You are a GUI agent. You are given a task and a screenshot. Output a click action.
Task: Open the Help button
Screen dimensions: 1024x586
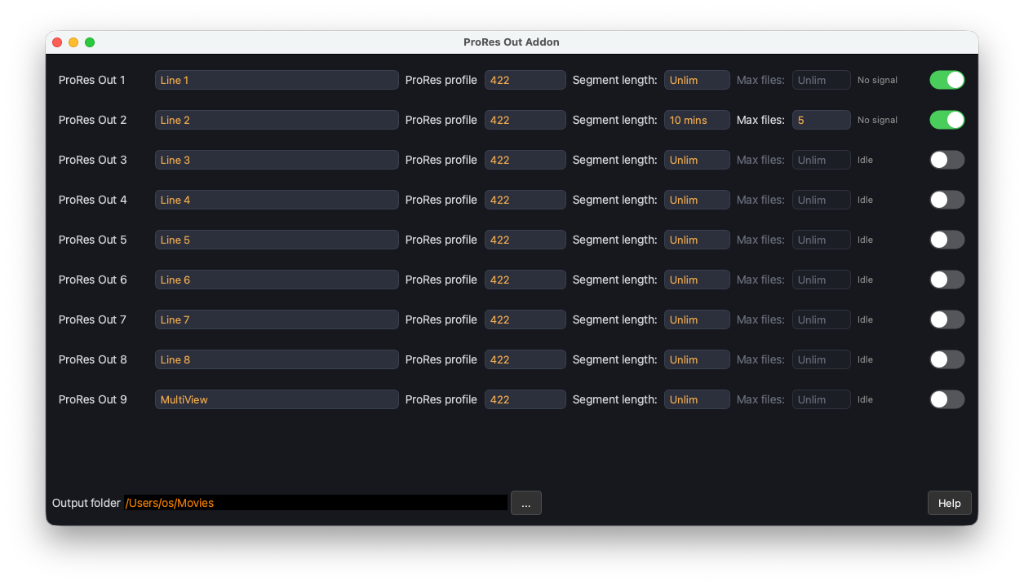(x=949, y=503)
